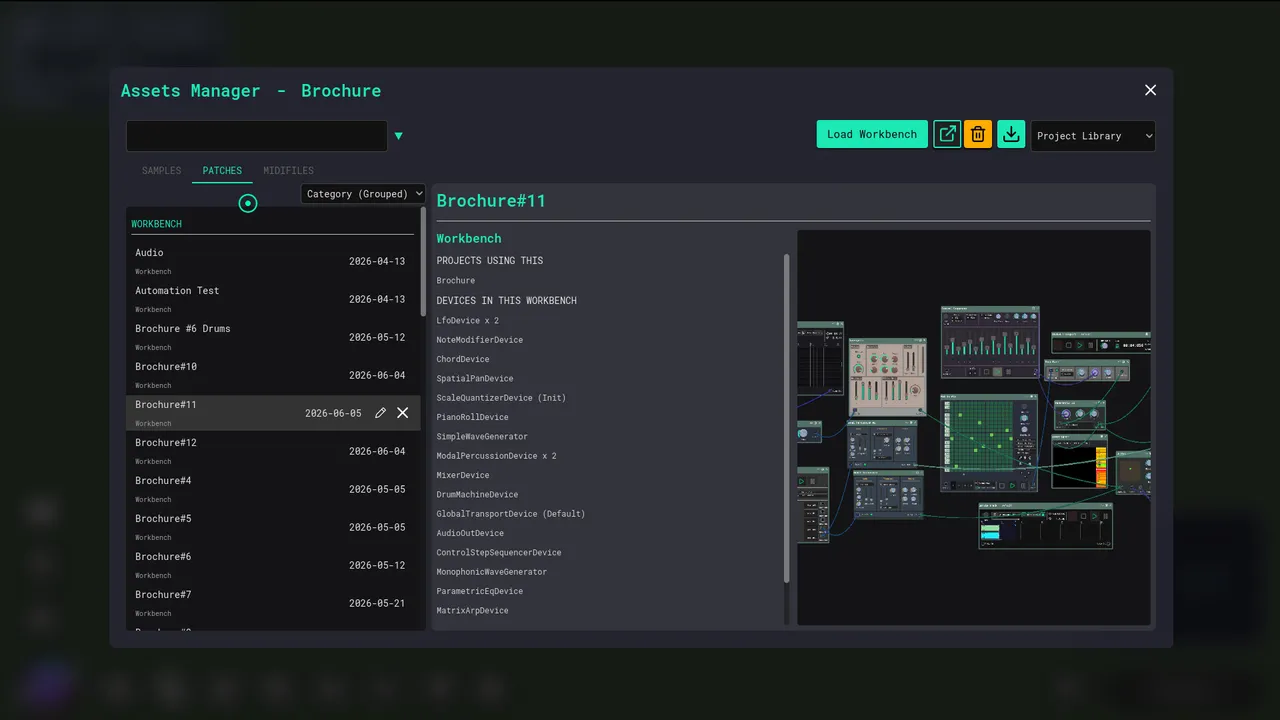Image resolution: width=1280 pixels, height=720 pixels.
Task: Click the Brochure project link under Projects Using This
Action: [456, 281]
